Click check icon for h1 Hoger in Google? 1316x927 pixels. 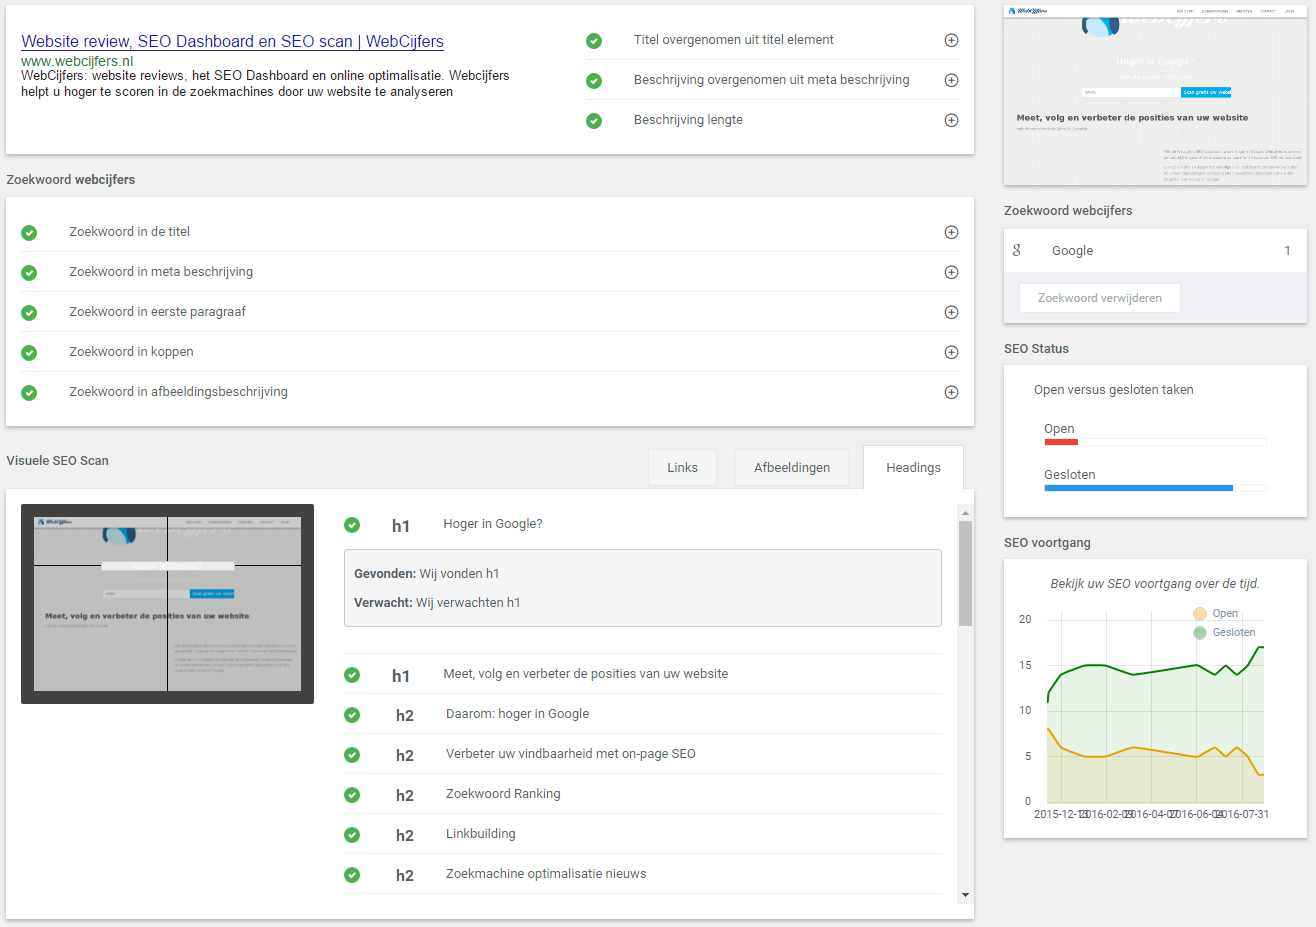pos(352,525)
